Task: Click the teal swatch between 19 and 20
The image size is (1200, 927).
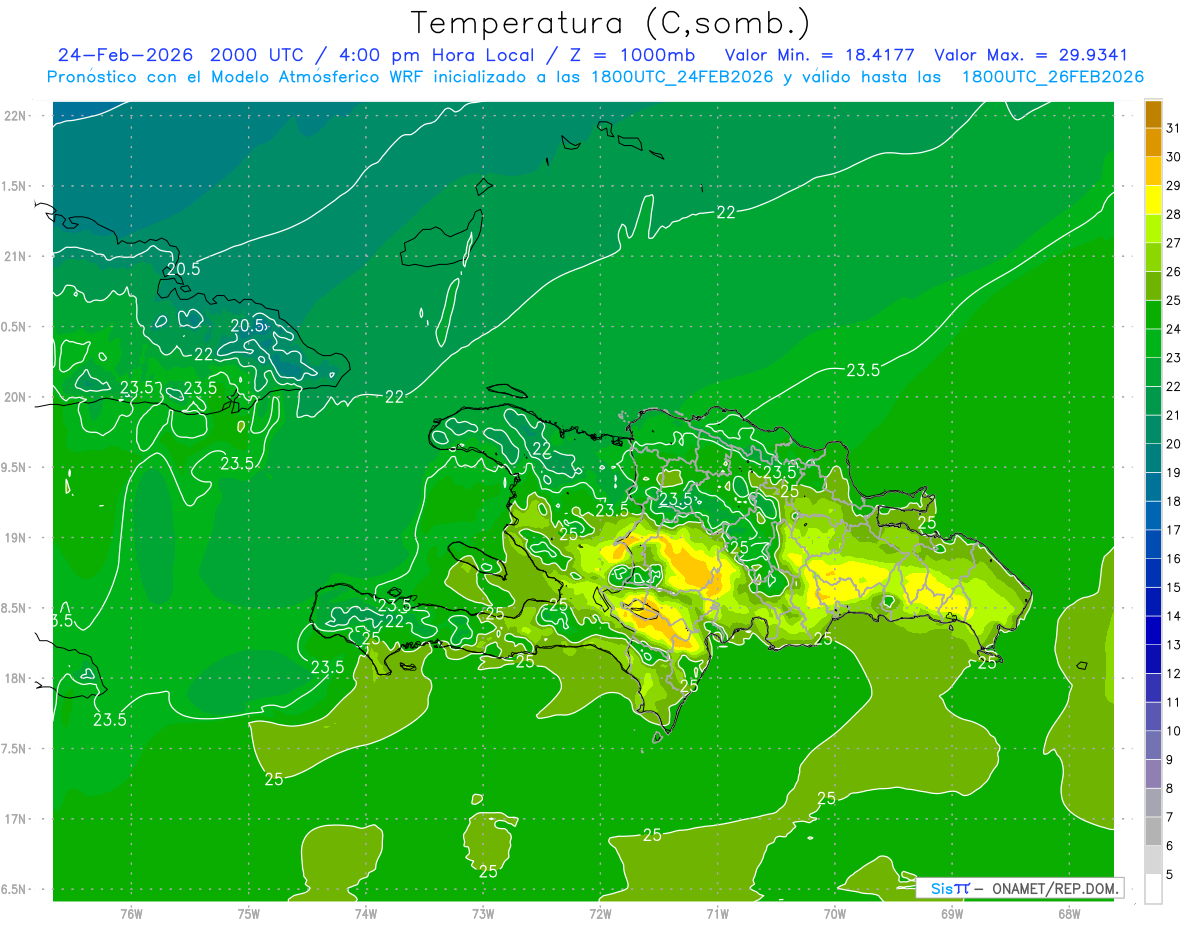Action: coord(1153,458)
